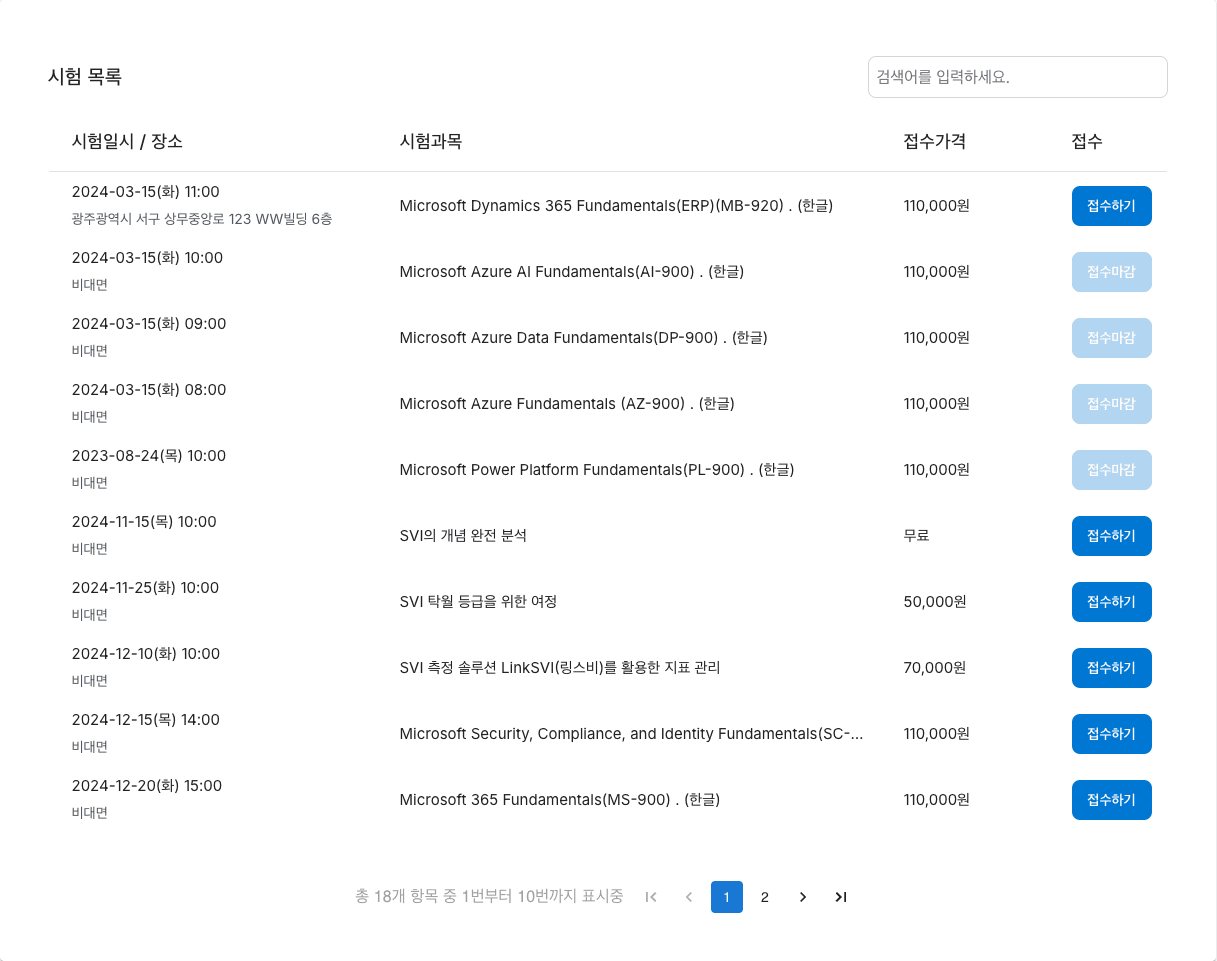Select SVI 탁월 등급을 위한 여정 text

click(x=478, y=602)
